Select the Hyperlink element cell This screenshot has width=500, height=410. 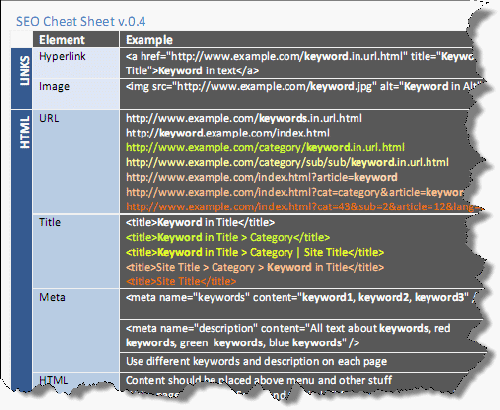(76, 63)
